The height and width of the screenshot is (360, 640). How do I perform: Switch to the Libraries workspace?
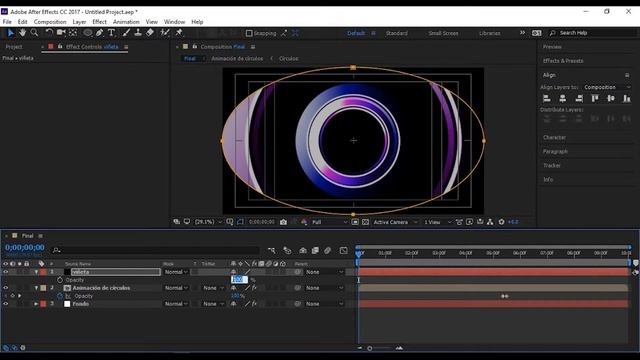(490, 33)
